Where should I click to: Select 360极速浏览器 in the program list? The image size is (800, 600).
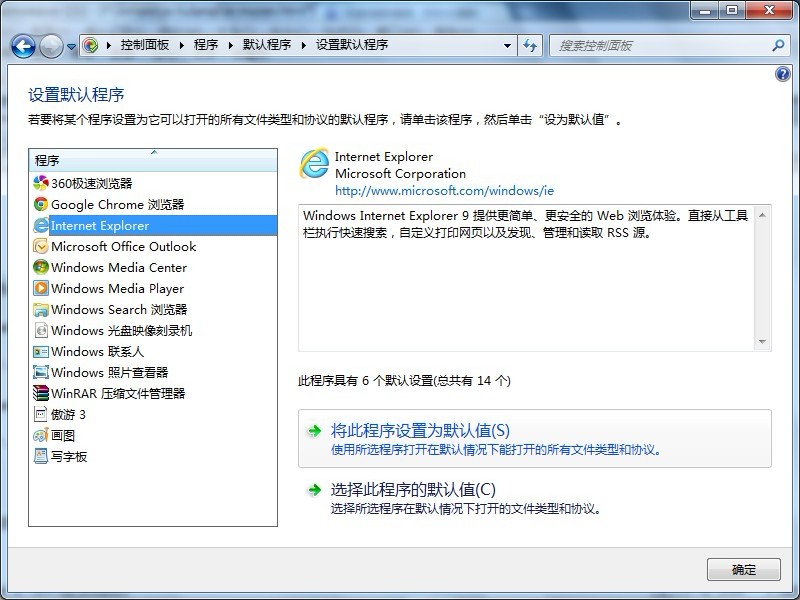[x=91, y=183]
